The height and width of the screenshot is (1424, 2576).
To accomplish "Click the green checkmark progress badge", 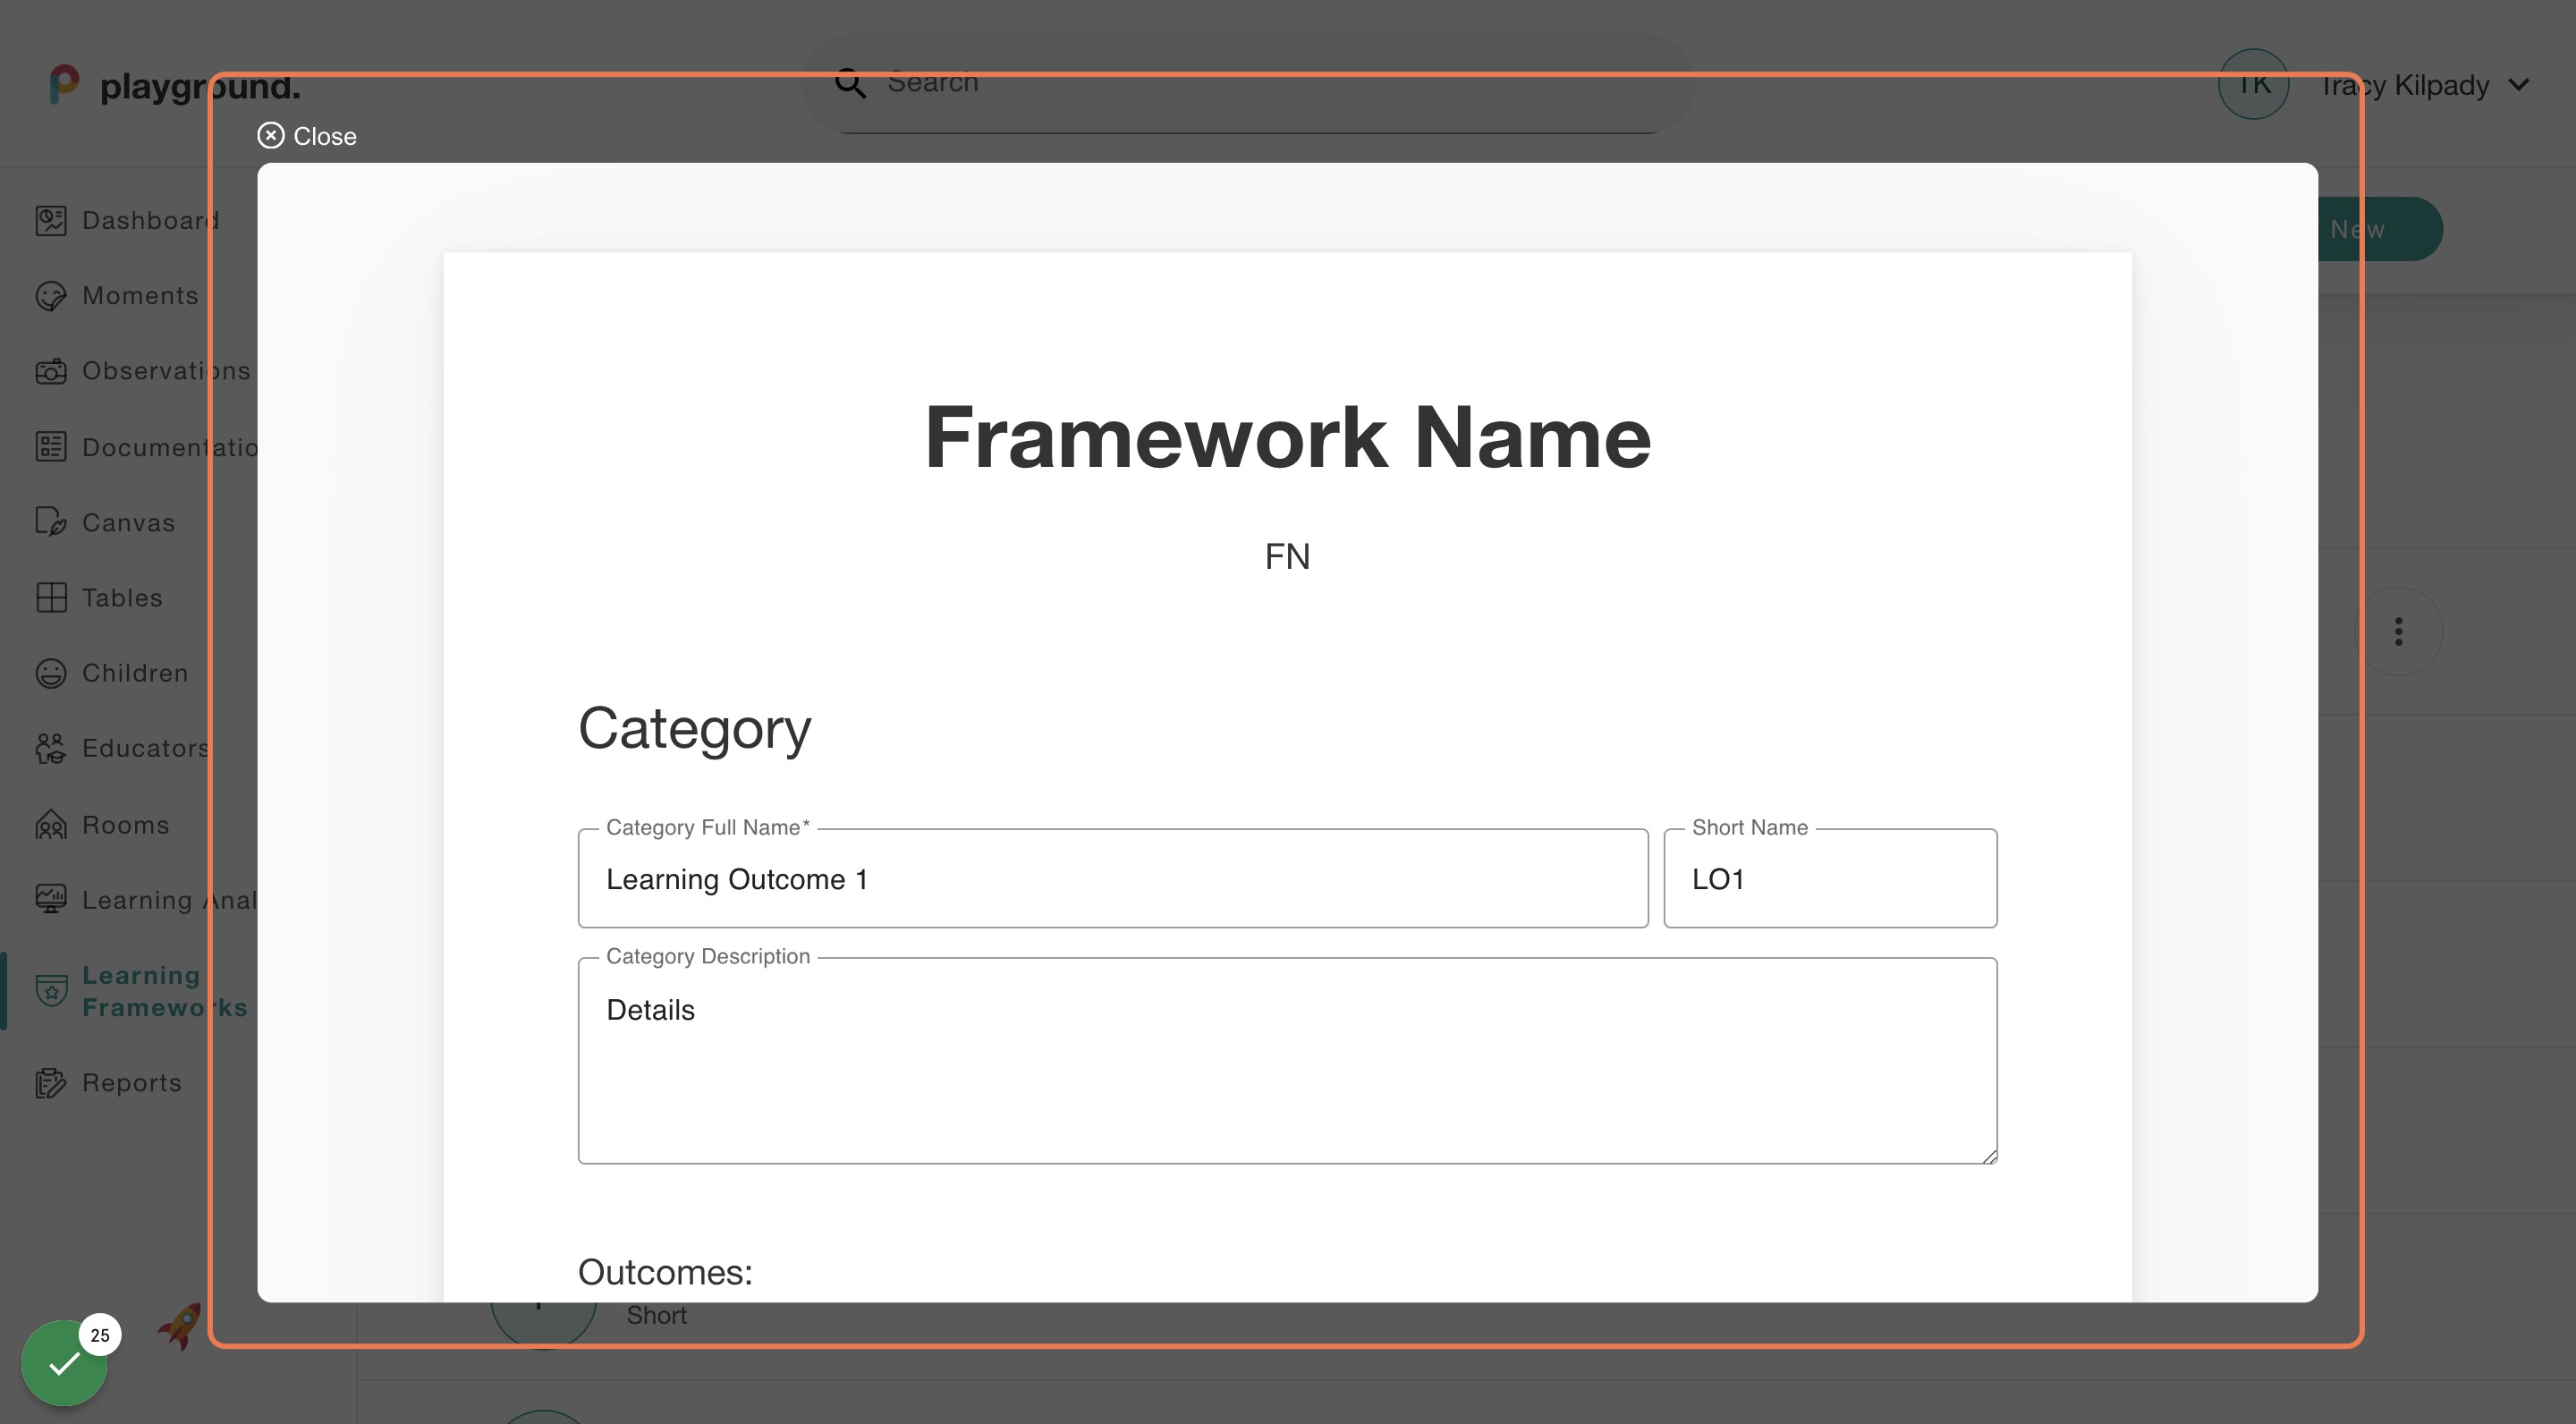I will pos(64,1362).
